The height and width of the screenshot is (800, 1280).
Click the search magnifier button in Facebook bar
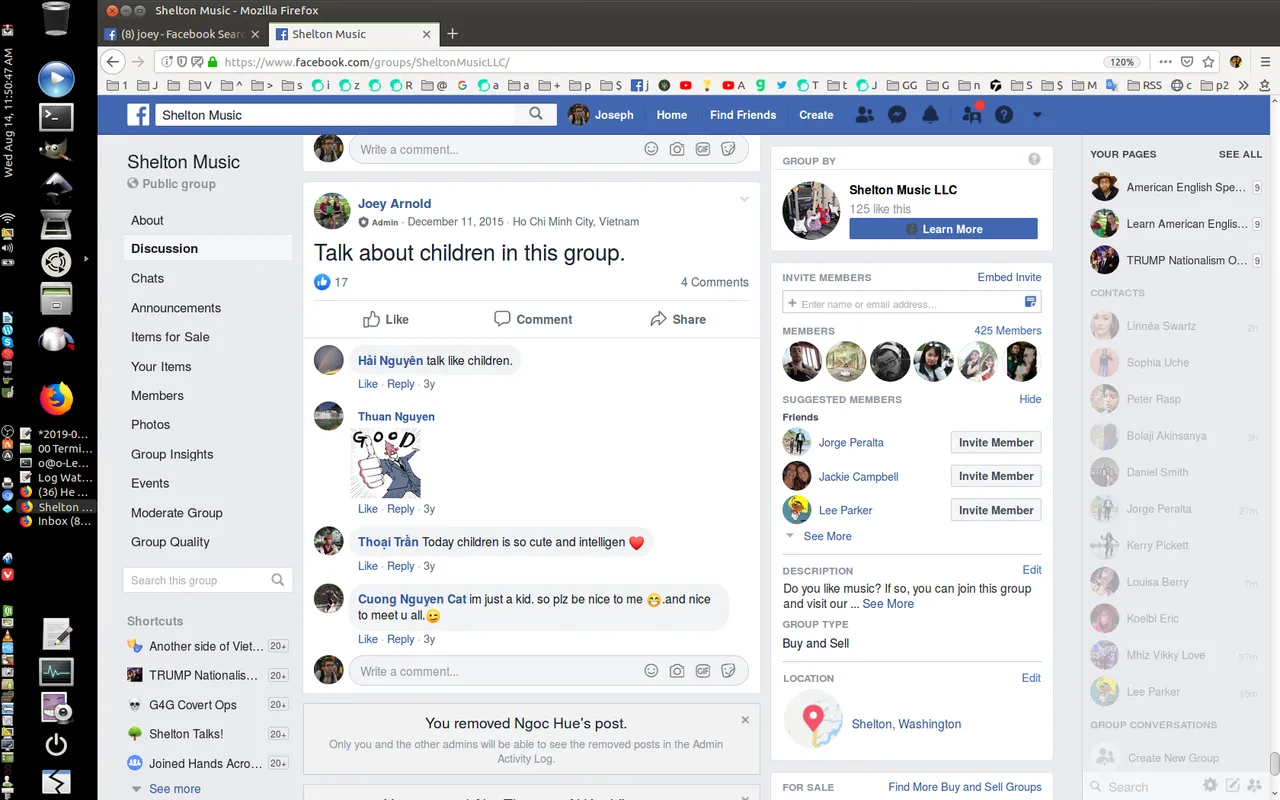[x=537, y=114]
